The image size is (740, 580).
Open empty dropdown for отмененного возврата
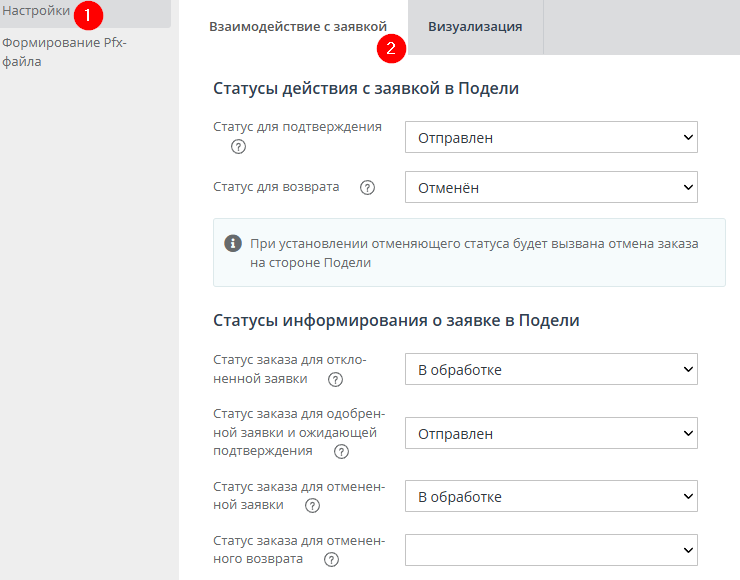click(x=551, y=550)
